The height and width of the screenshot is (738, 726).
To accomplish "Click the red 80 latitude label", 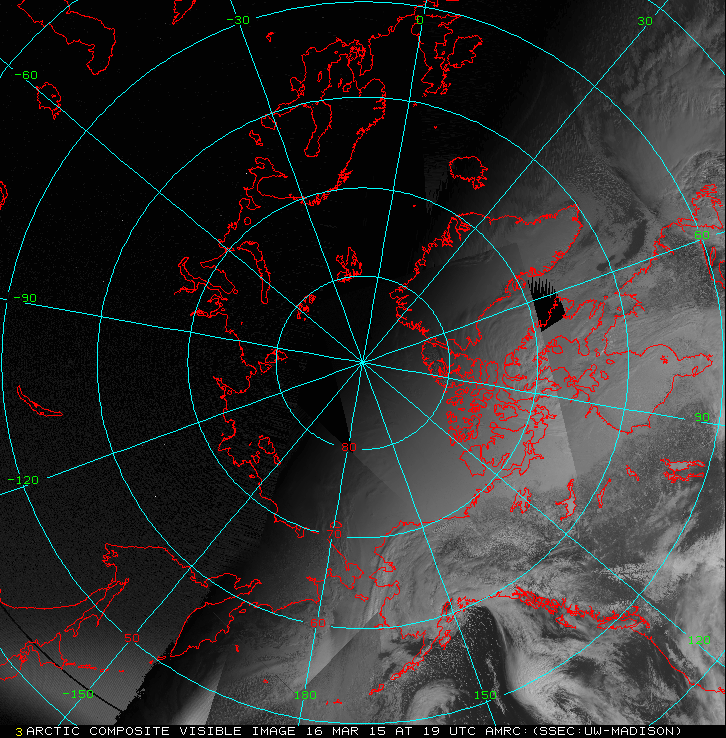I will (349, 447).
